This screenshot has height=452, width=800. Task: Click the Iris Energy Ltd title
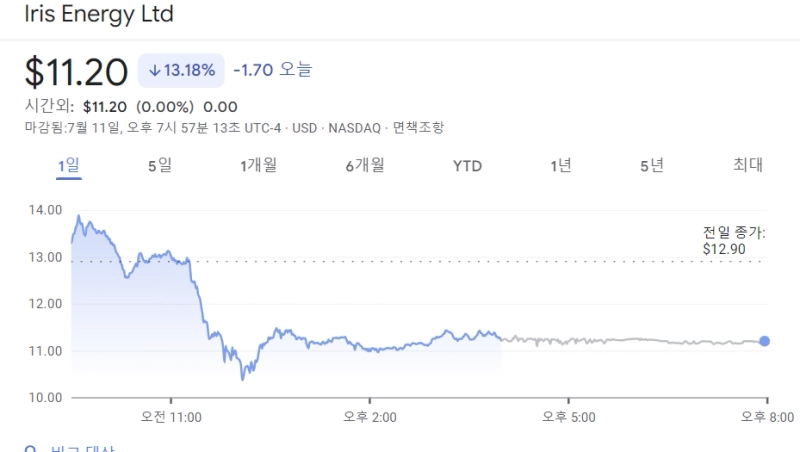point(99,15)
